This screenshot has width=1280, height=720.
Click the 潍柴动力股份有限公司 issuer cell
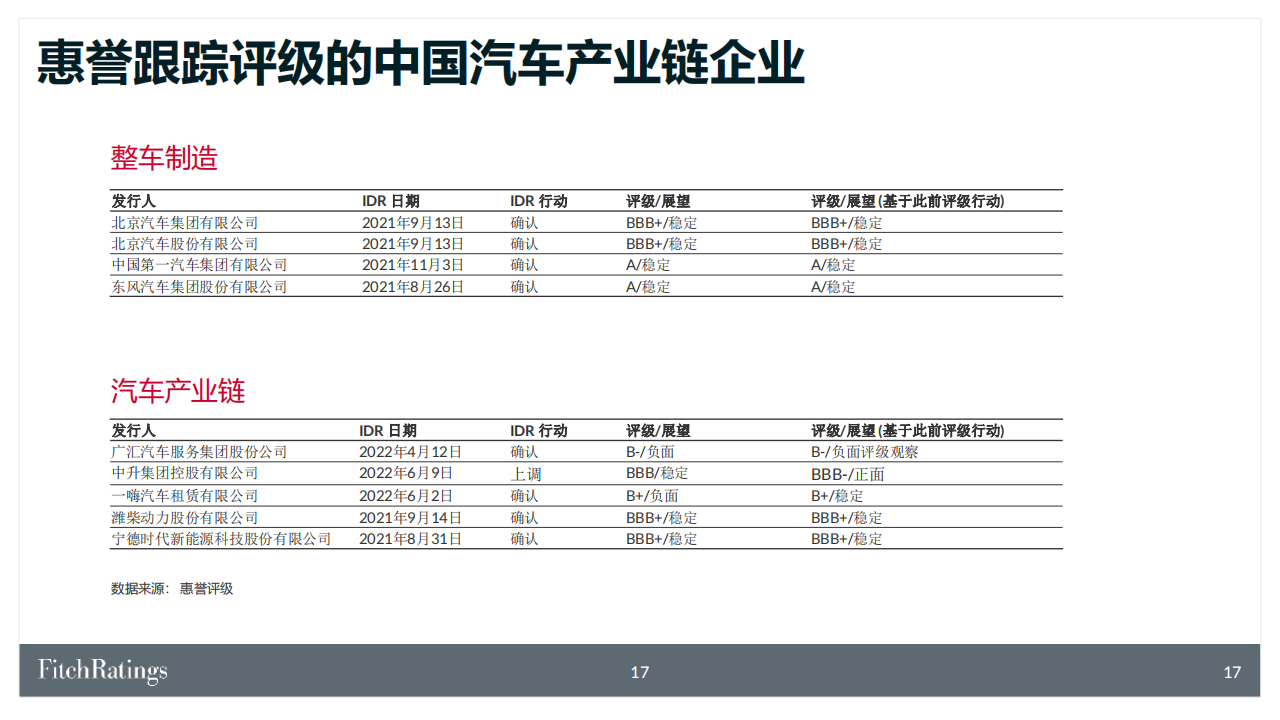coord(185,518)
